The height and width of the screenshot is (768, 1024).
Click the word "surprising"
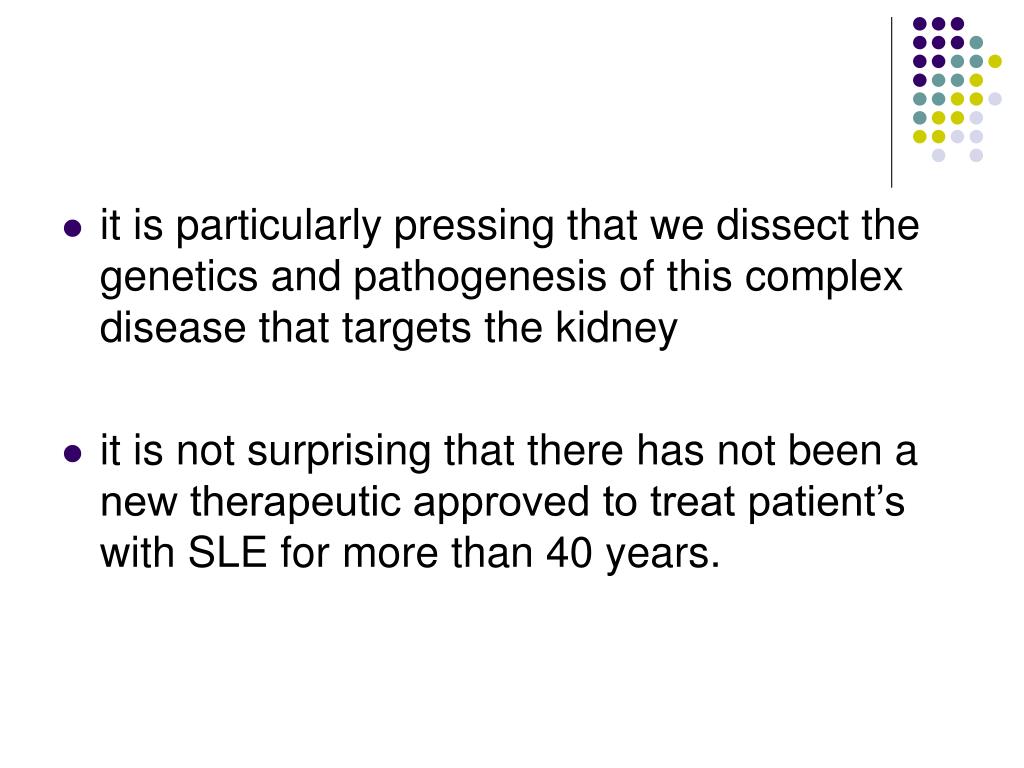pos(339,451)
